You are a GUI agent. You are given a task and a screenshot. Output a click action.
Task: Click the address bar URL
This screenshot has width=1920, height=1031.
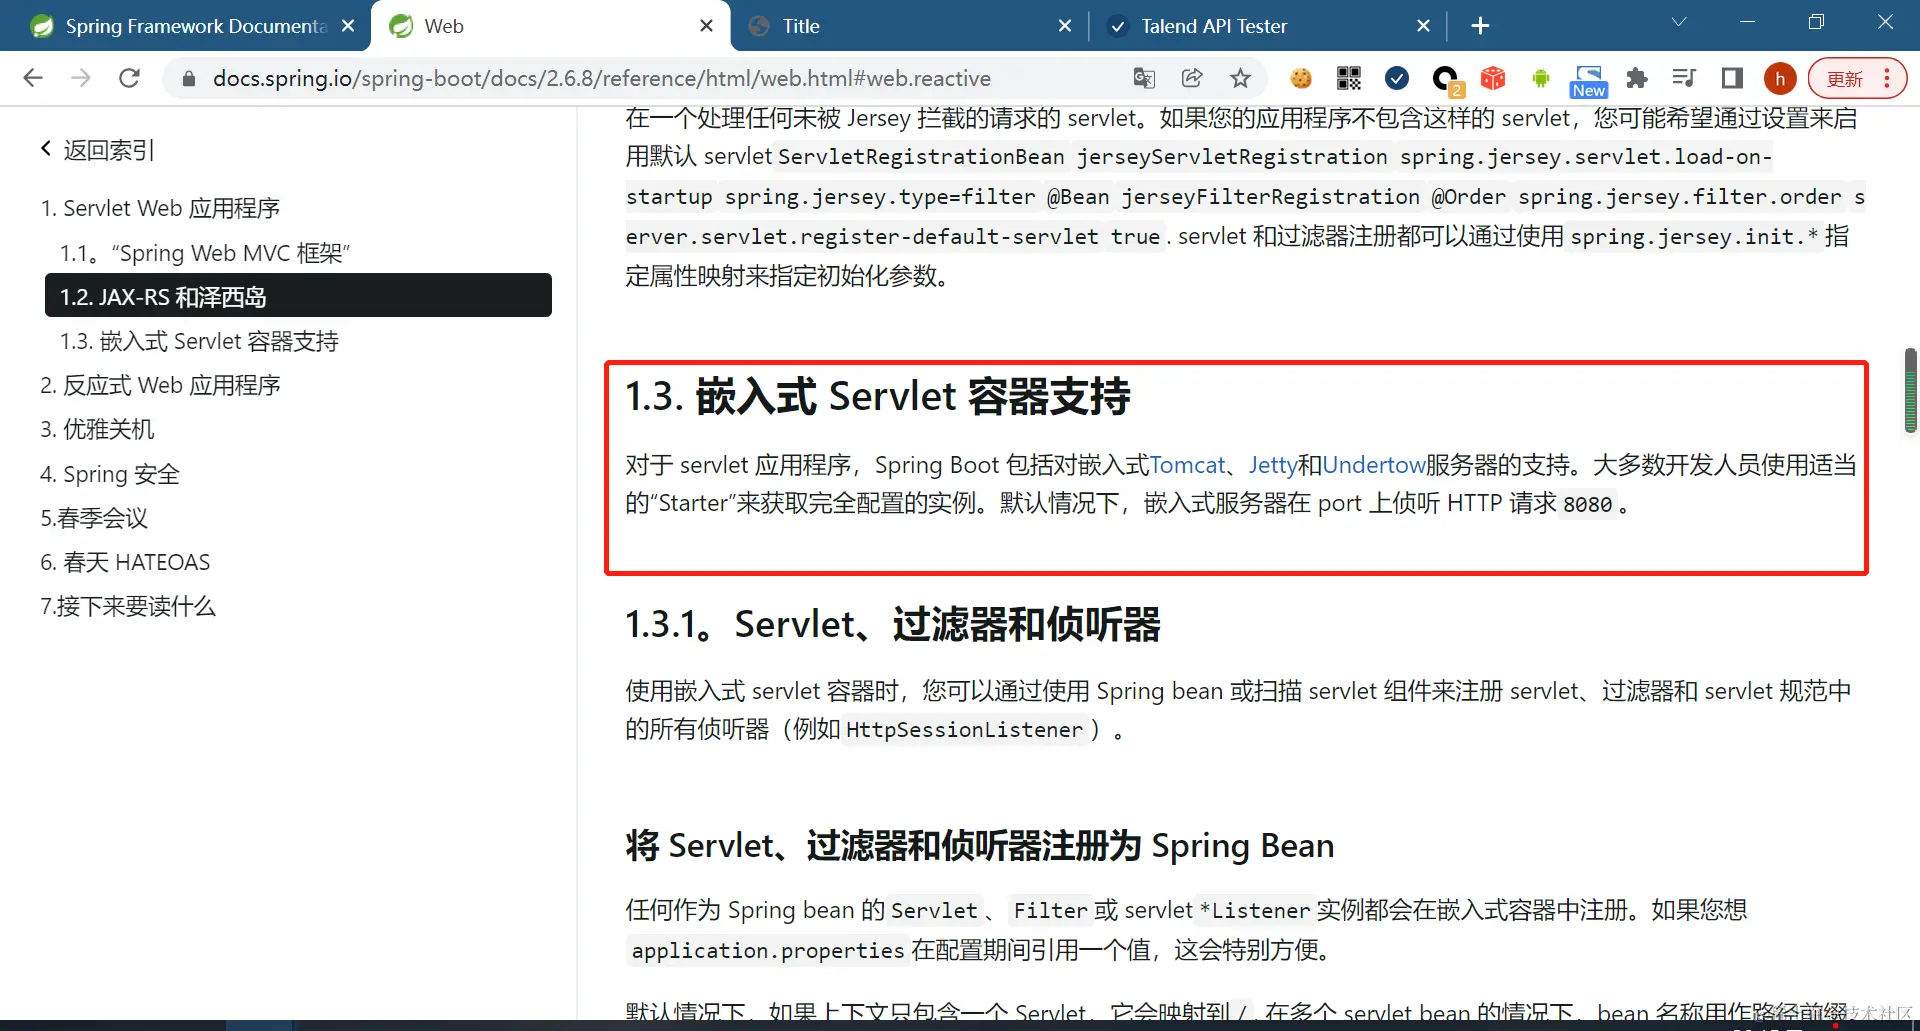[601, 78]
